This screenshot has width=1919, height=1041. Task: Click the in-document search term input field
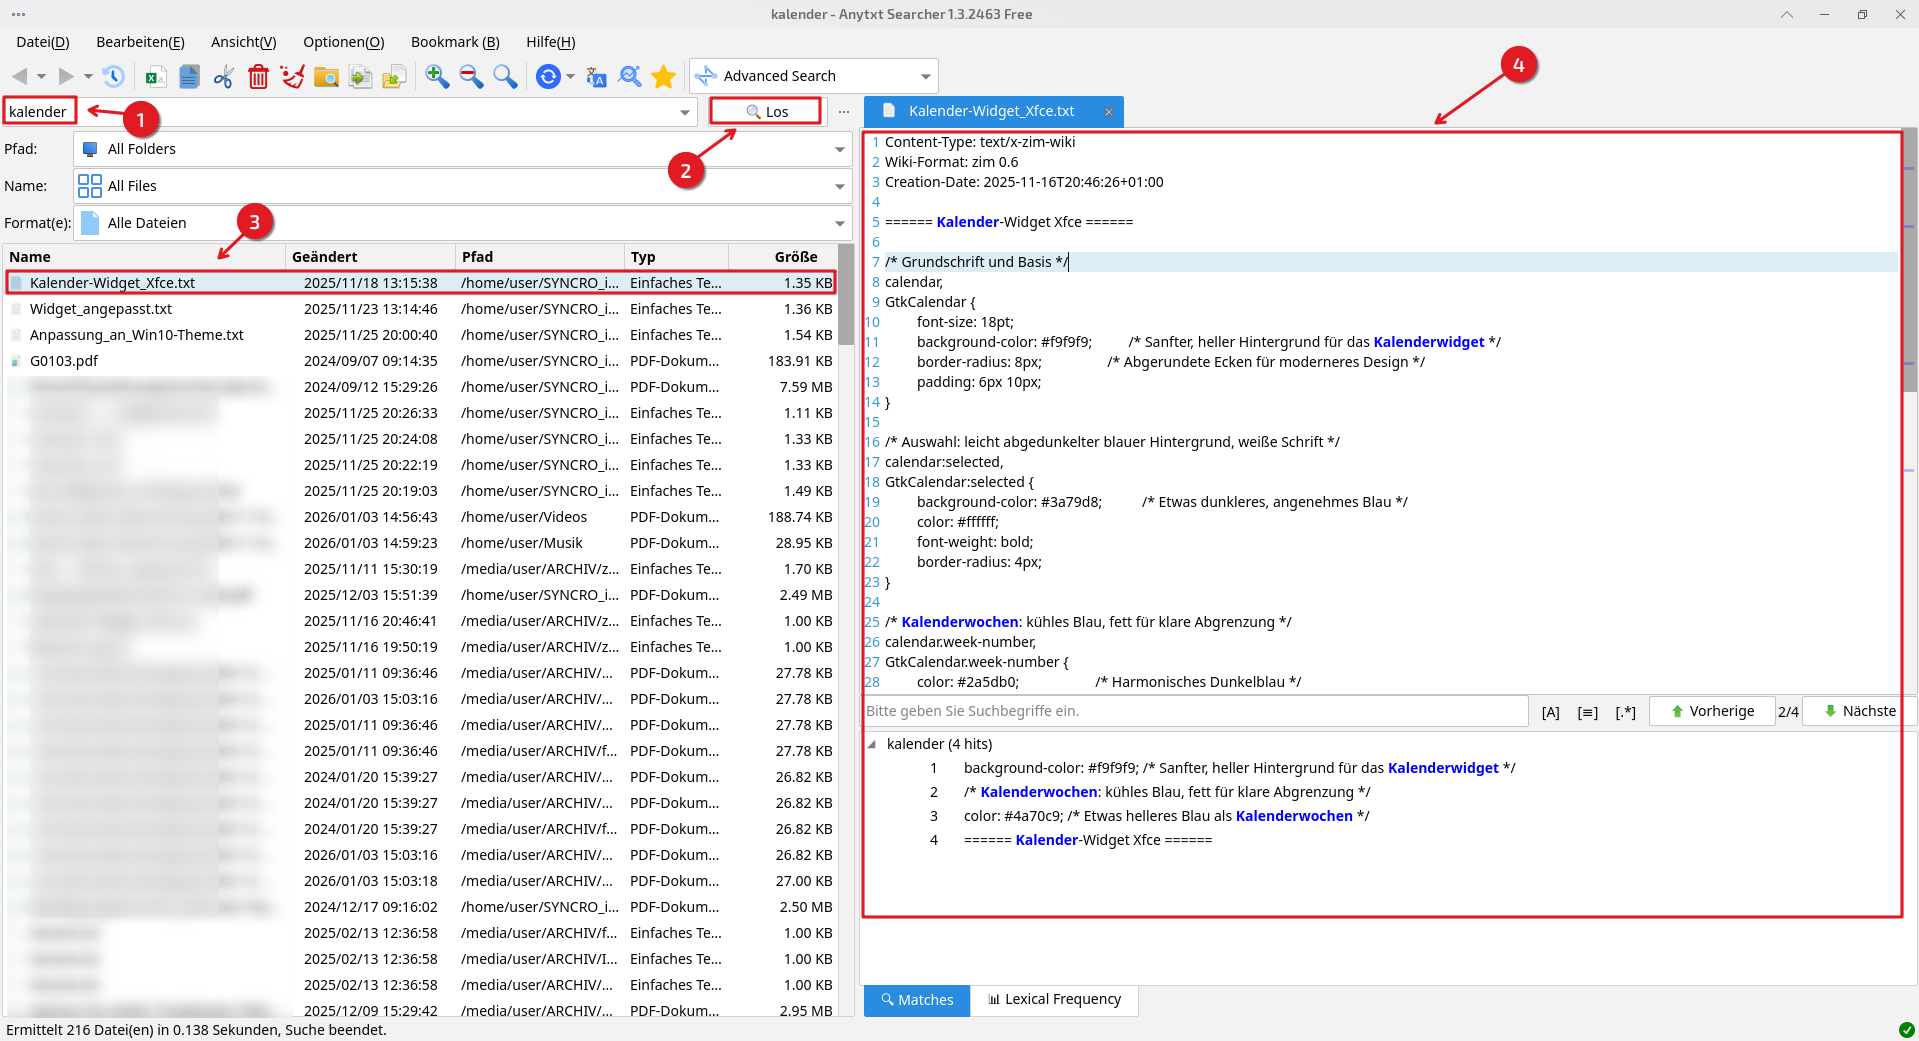[x=1194, y=711]
